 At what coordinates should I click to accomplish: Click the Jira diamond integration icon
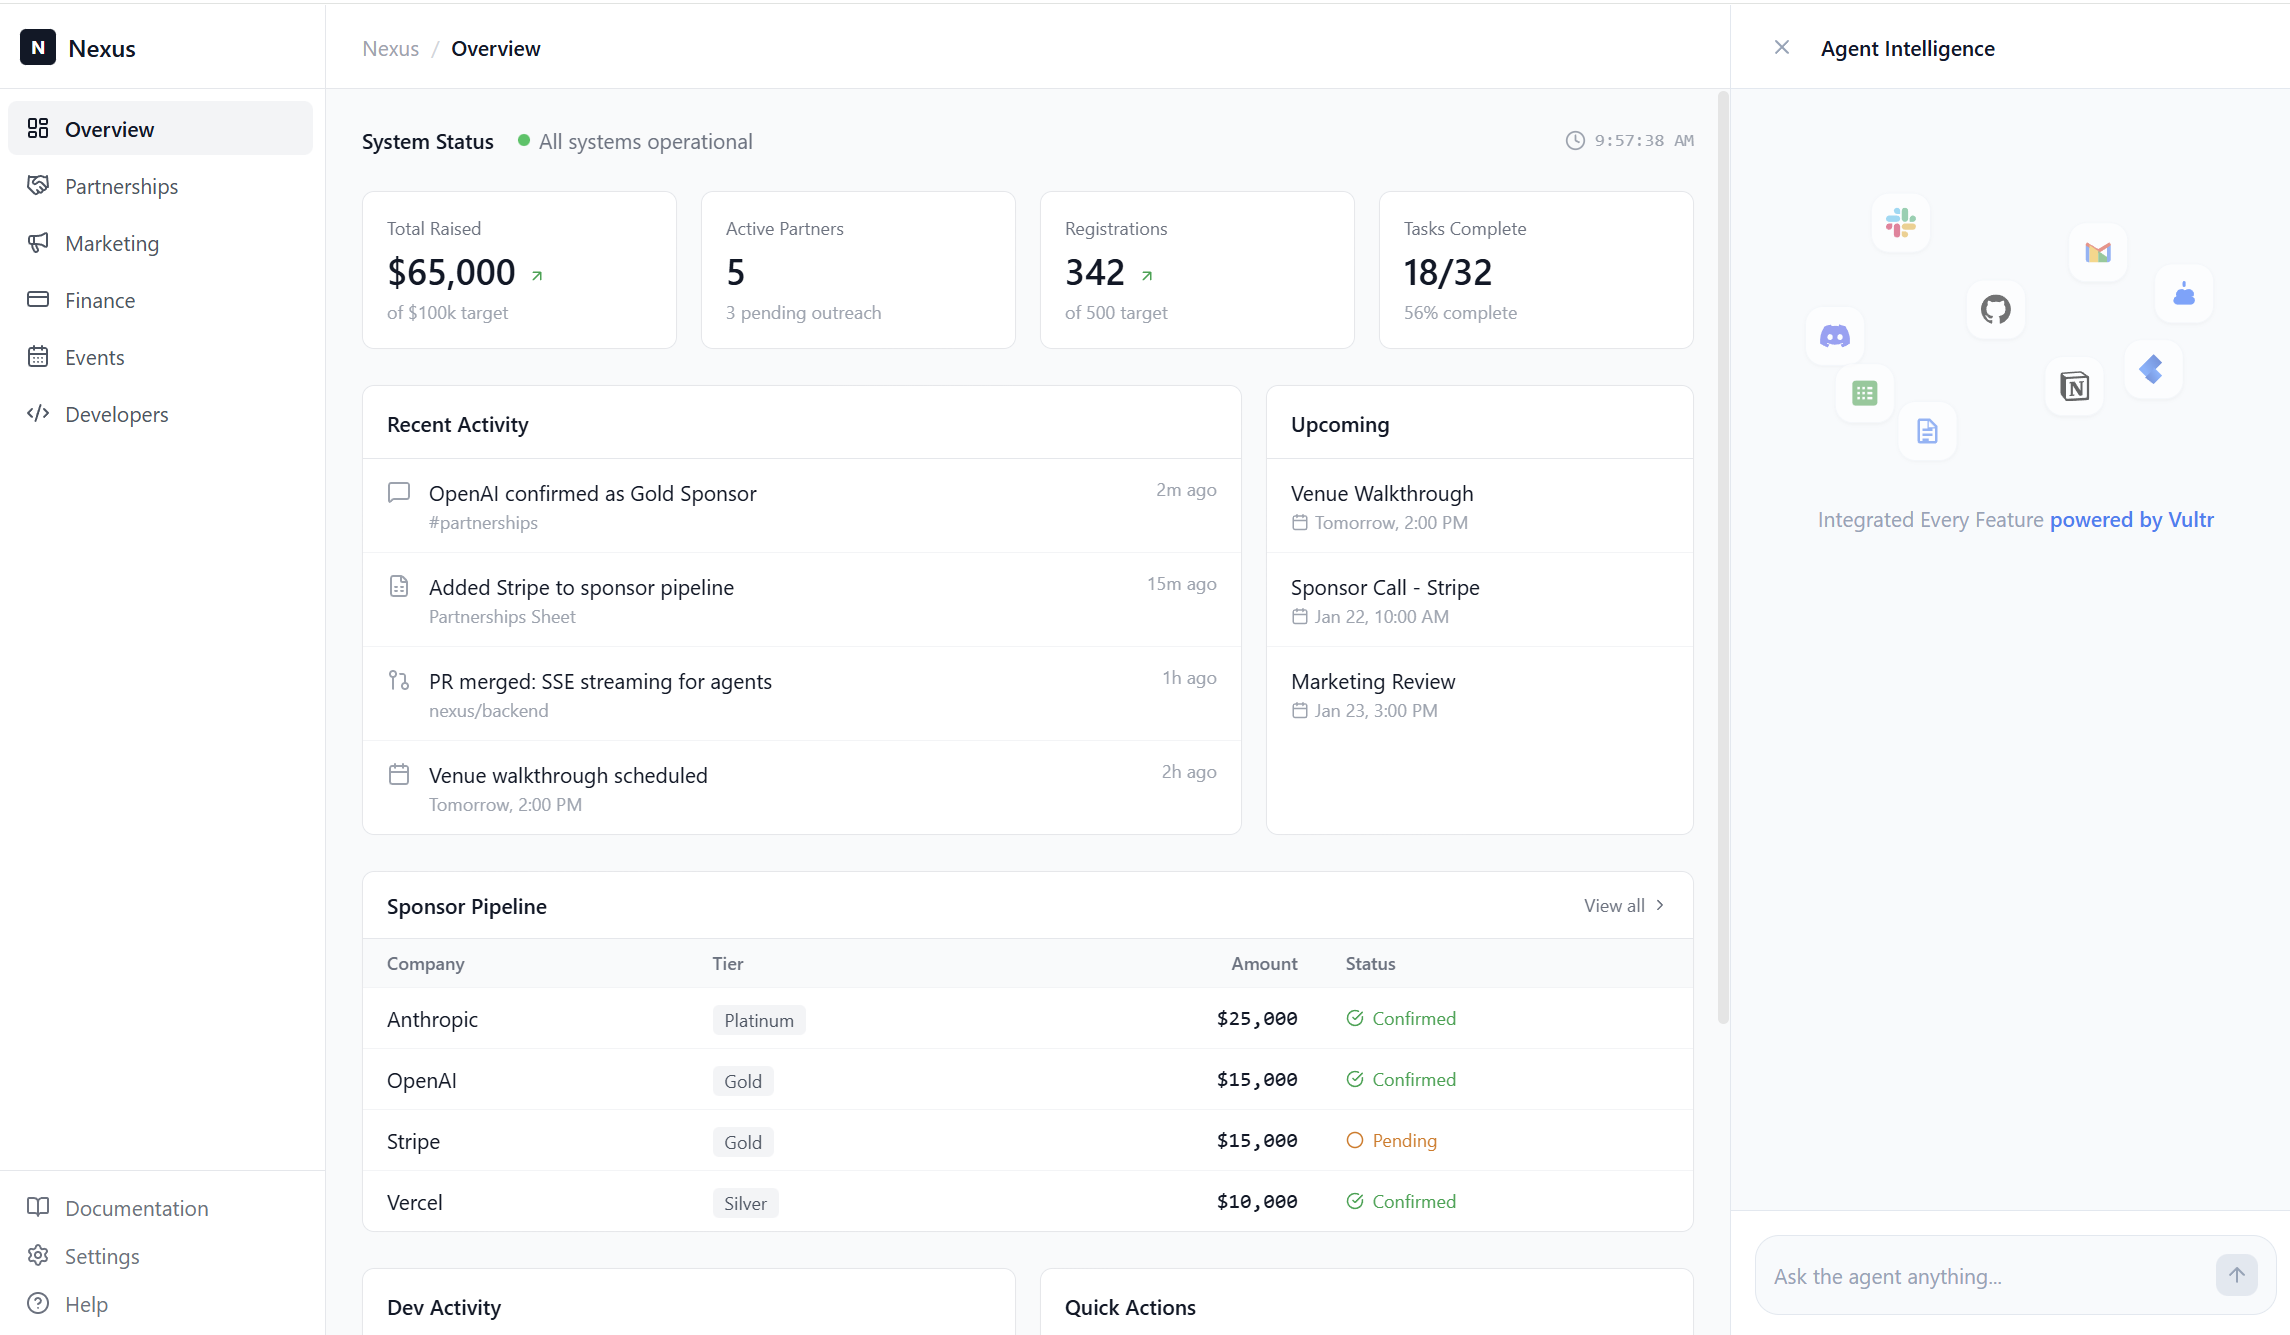pyautogui.click(x=2152, y=369)
